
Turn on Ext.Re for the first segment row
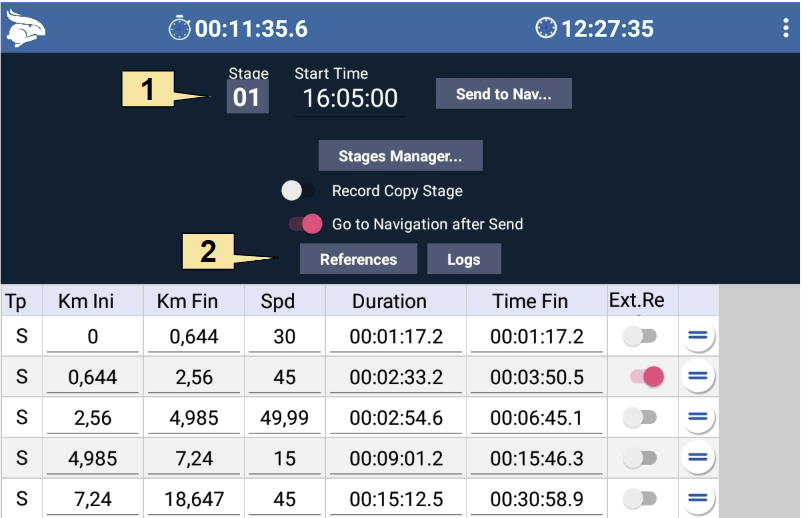pyautogui.click(x=640, y=337)
